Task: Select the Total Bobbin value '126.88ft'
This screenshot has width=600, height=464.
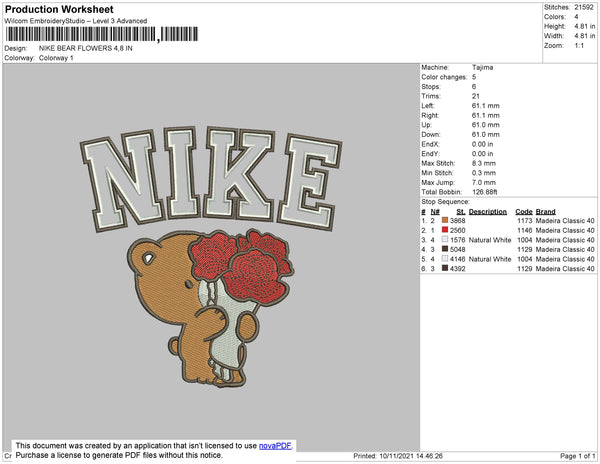Action: [485, 192]
